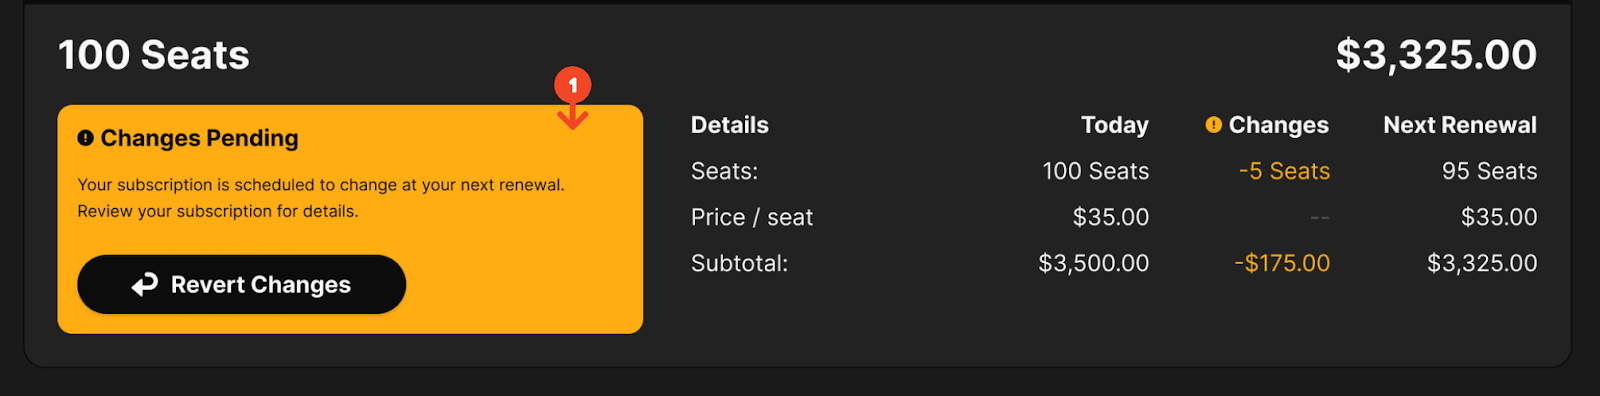
Task: Click the Changes Pending warning icon
Action: pyautogui.click(x=86, y=138)
